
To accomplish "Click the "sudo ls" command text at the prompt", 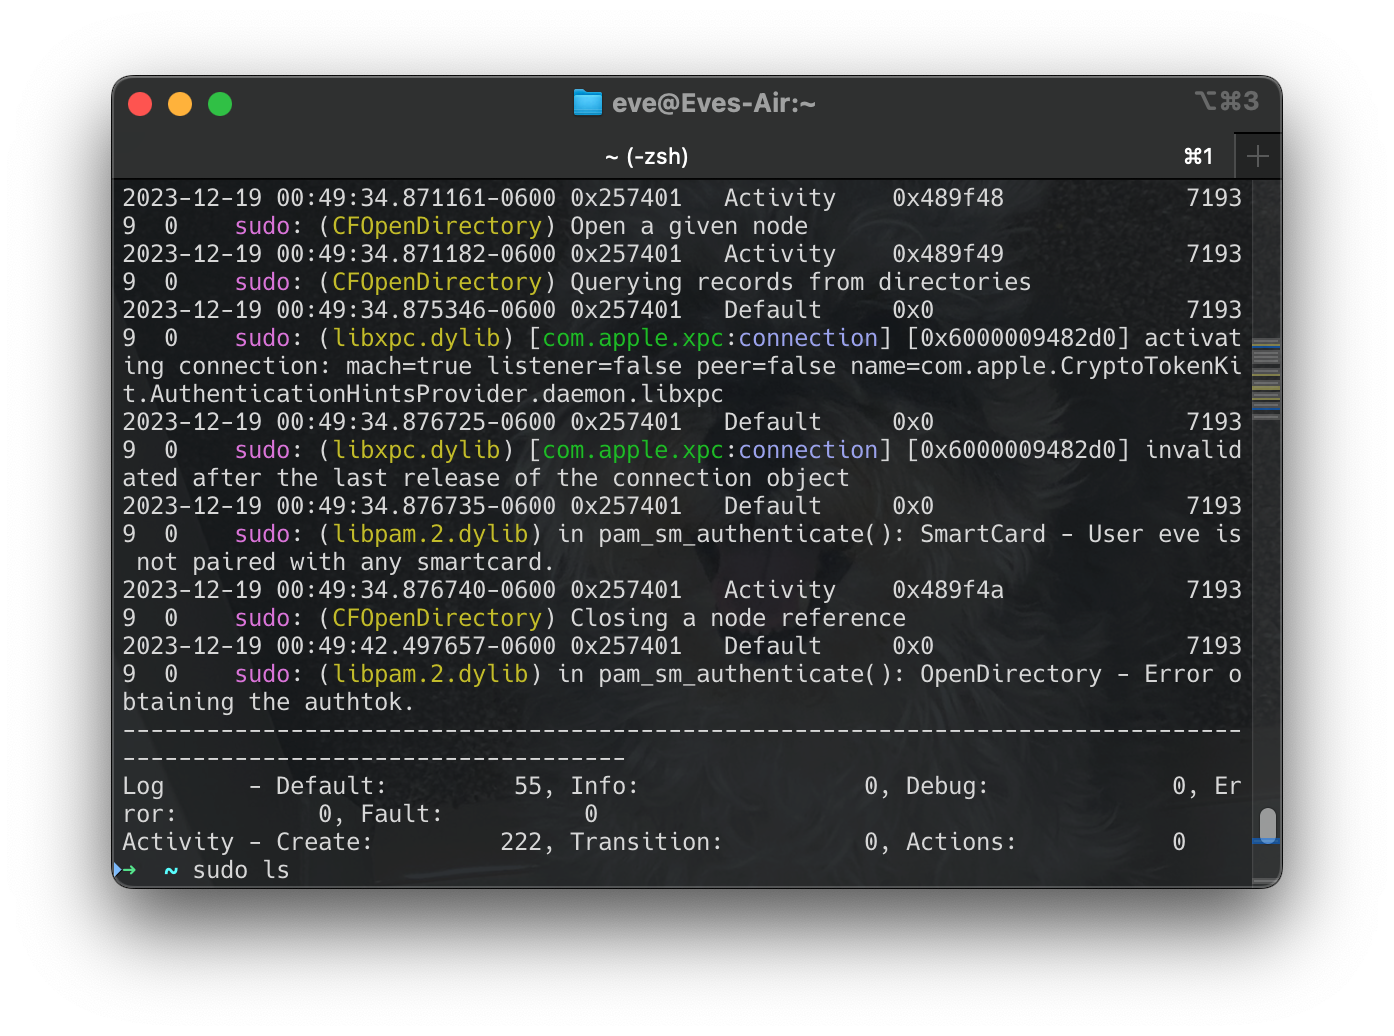I will [x=240, y=870].
